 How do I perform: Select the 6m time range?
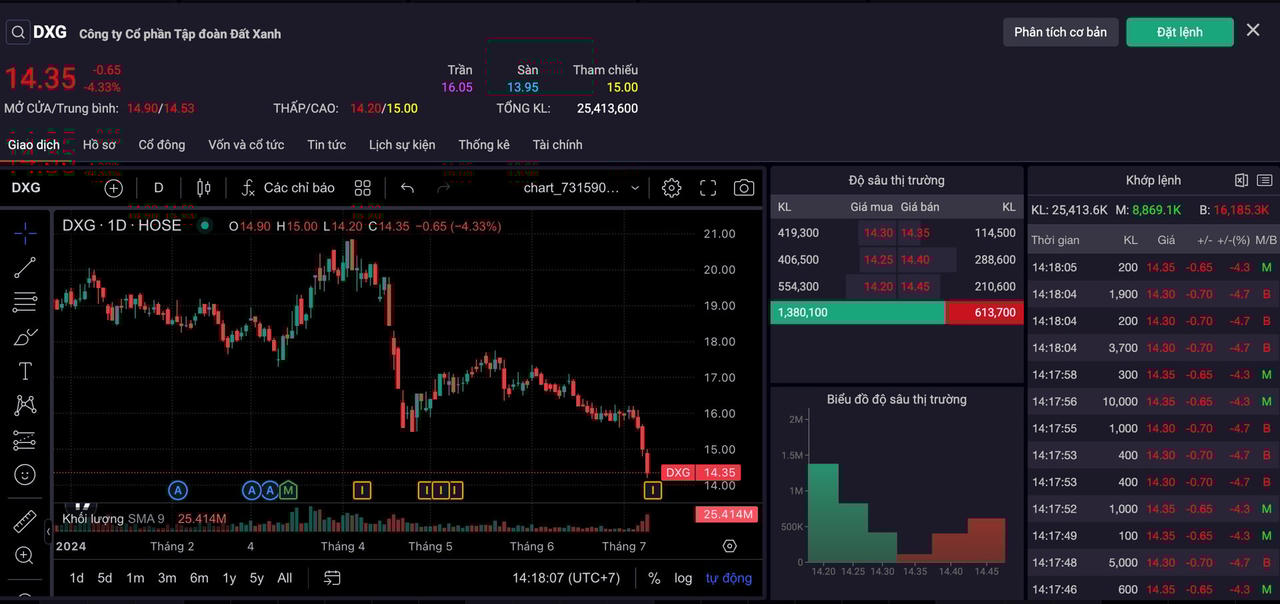pos(199,578)
